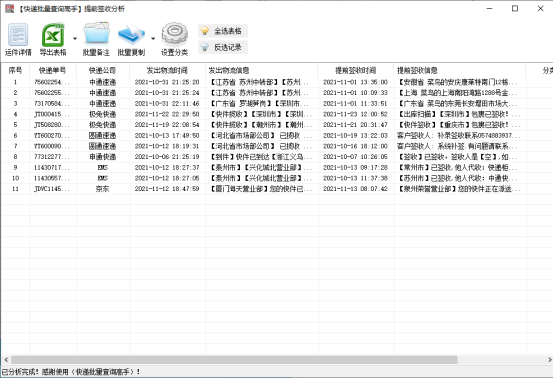
Task: Select row 11 for the 京东 parcel
Action: click(x=263, y=189)
